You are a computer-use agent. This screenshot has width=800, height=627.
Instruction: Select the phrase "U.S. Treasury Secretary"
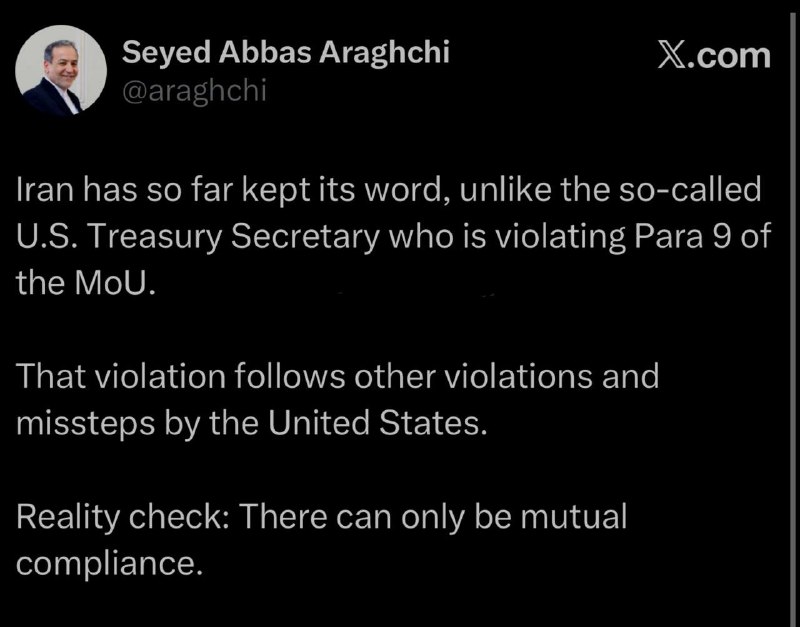coord(198,238)
